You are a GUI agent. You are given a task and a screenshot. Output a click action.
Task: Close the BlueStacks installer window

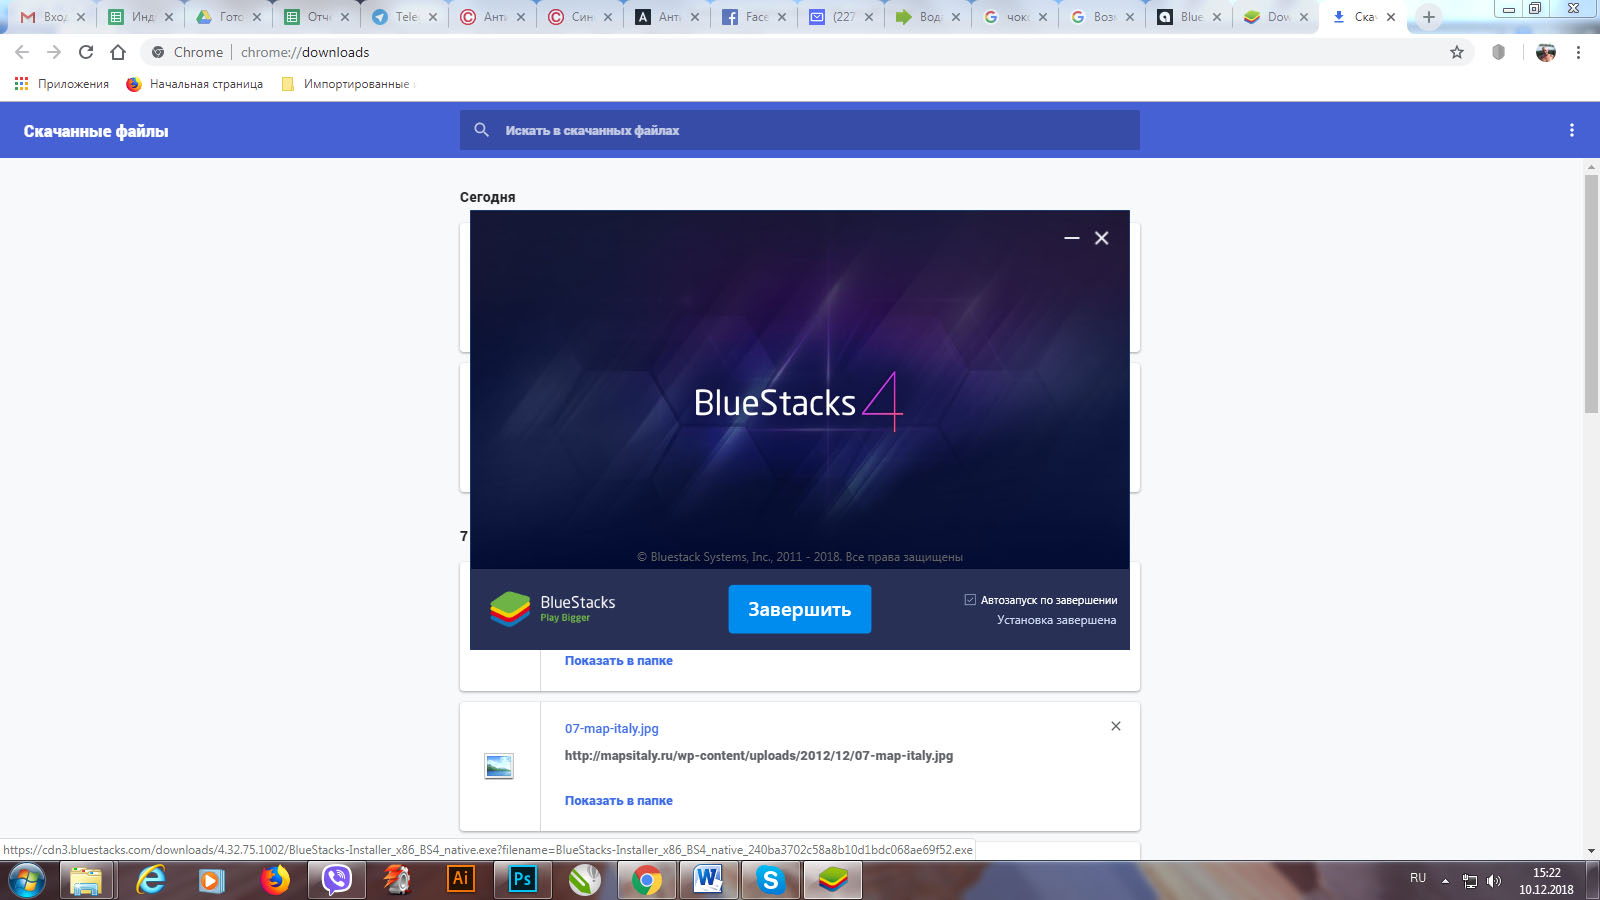pyautogui.click(x=1102, y=238)
